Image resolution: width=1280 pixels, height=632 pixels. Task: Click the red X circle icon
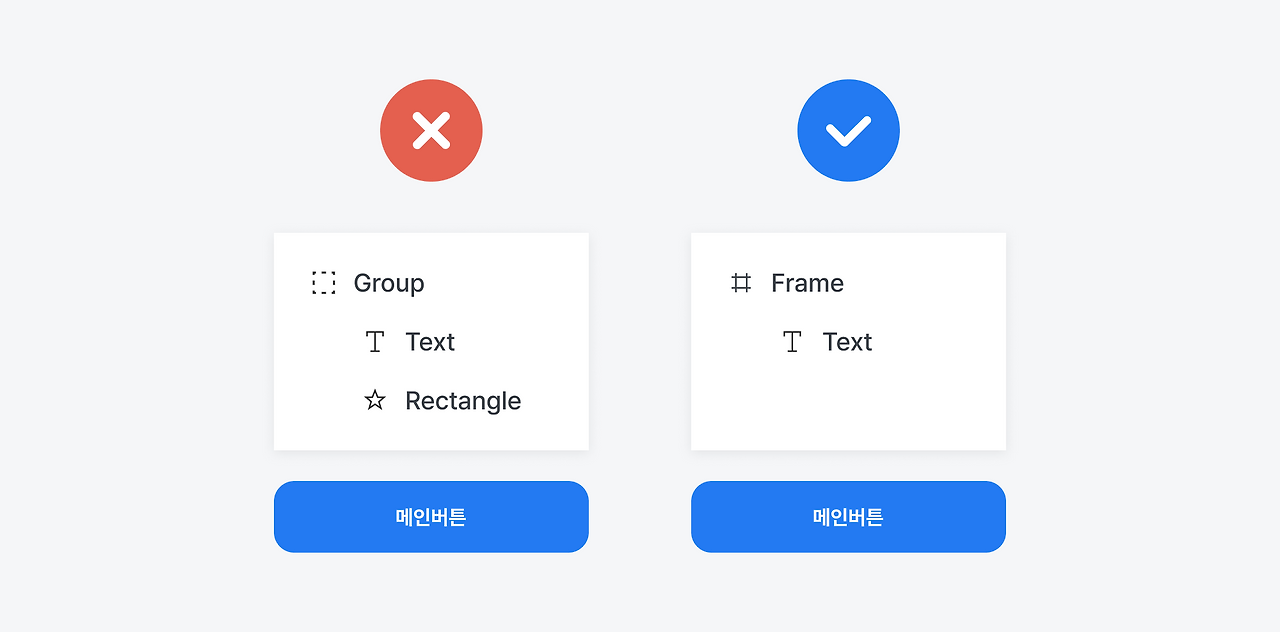[431, 131]
